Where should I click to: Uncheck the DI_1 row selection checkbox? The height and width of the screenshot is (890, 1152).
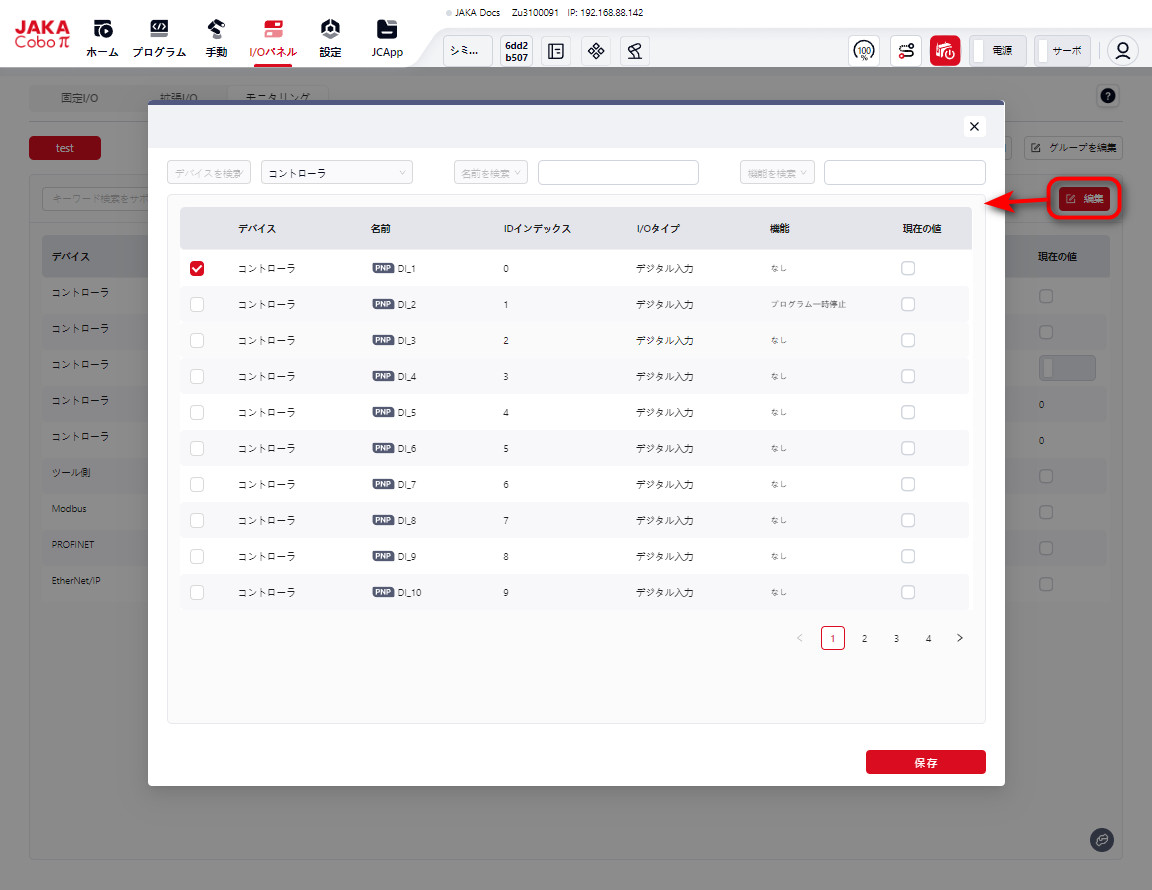(x=197, y=268)
